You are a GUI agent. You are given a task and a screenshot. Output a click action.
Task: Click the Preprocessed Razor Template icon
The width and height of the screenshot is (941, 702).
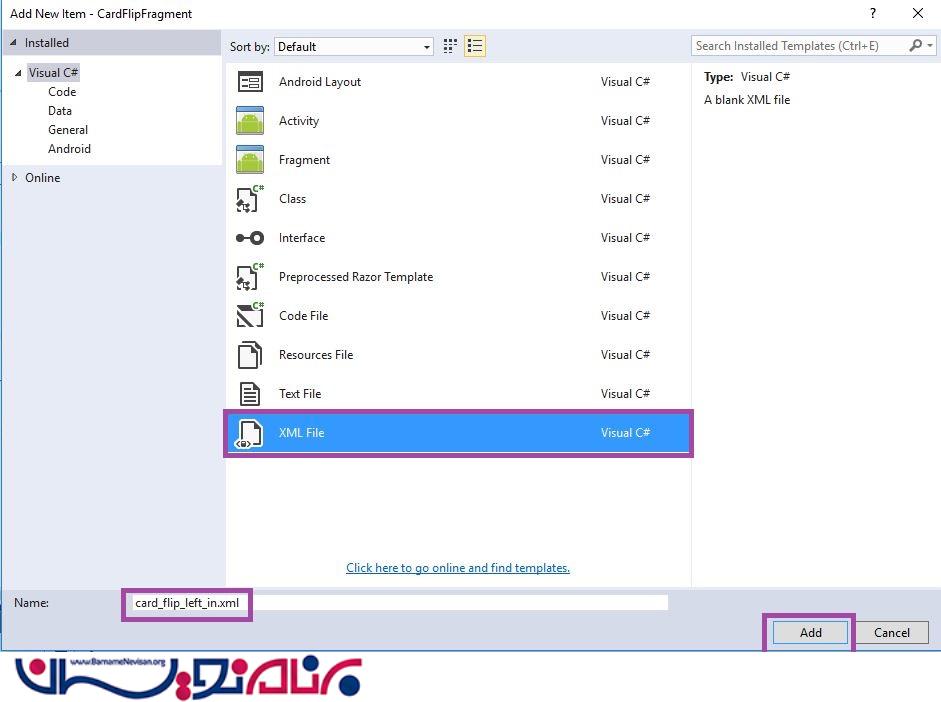250,277
